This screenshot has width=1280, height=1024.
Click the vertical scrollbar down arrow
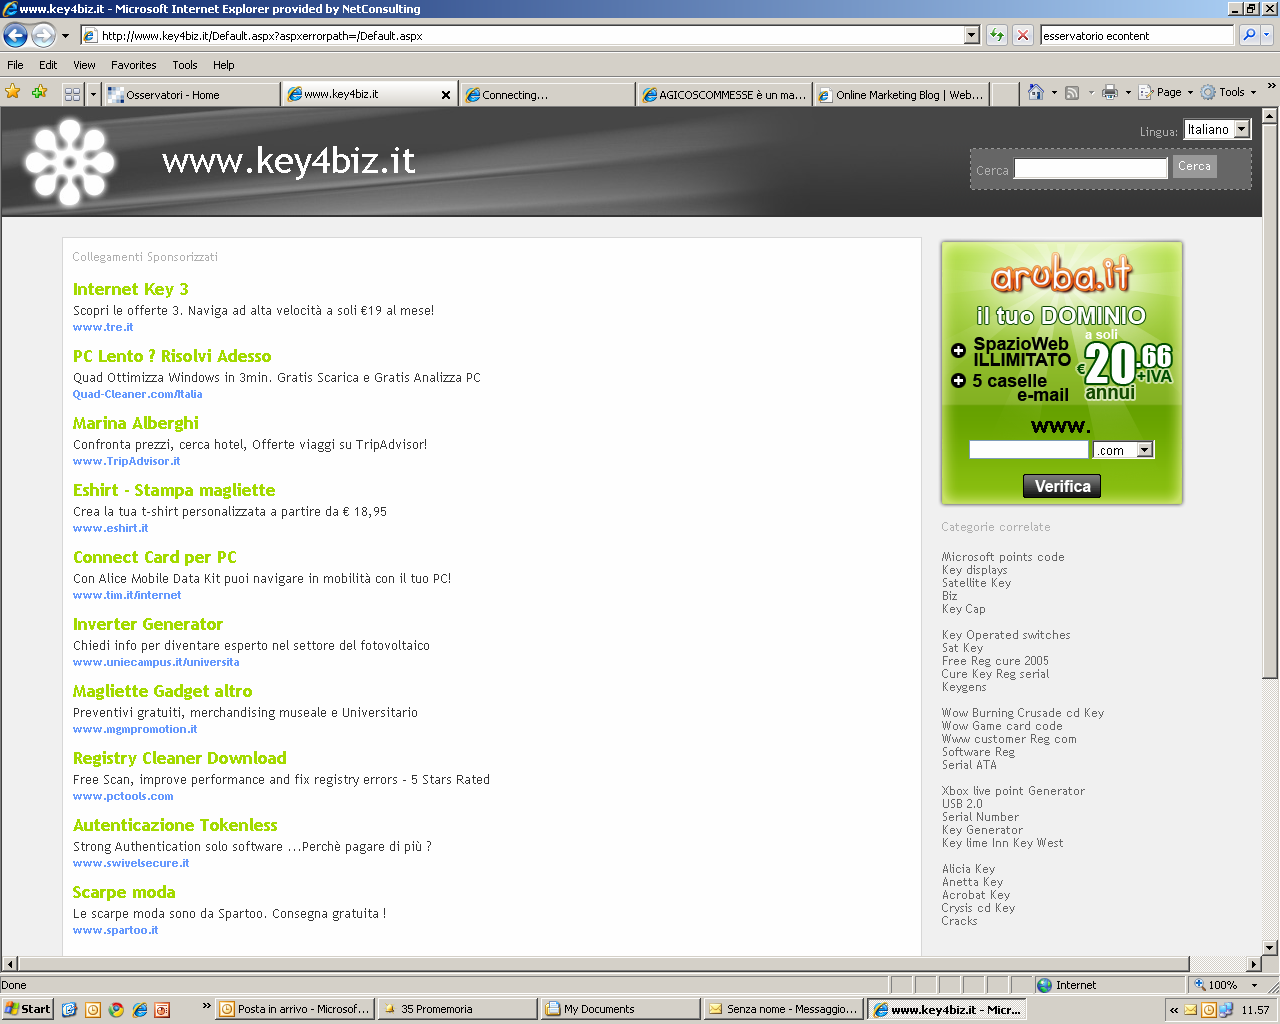coord(1270,947)
